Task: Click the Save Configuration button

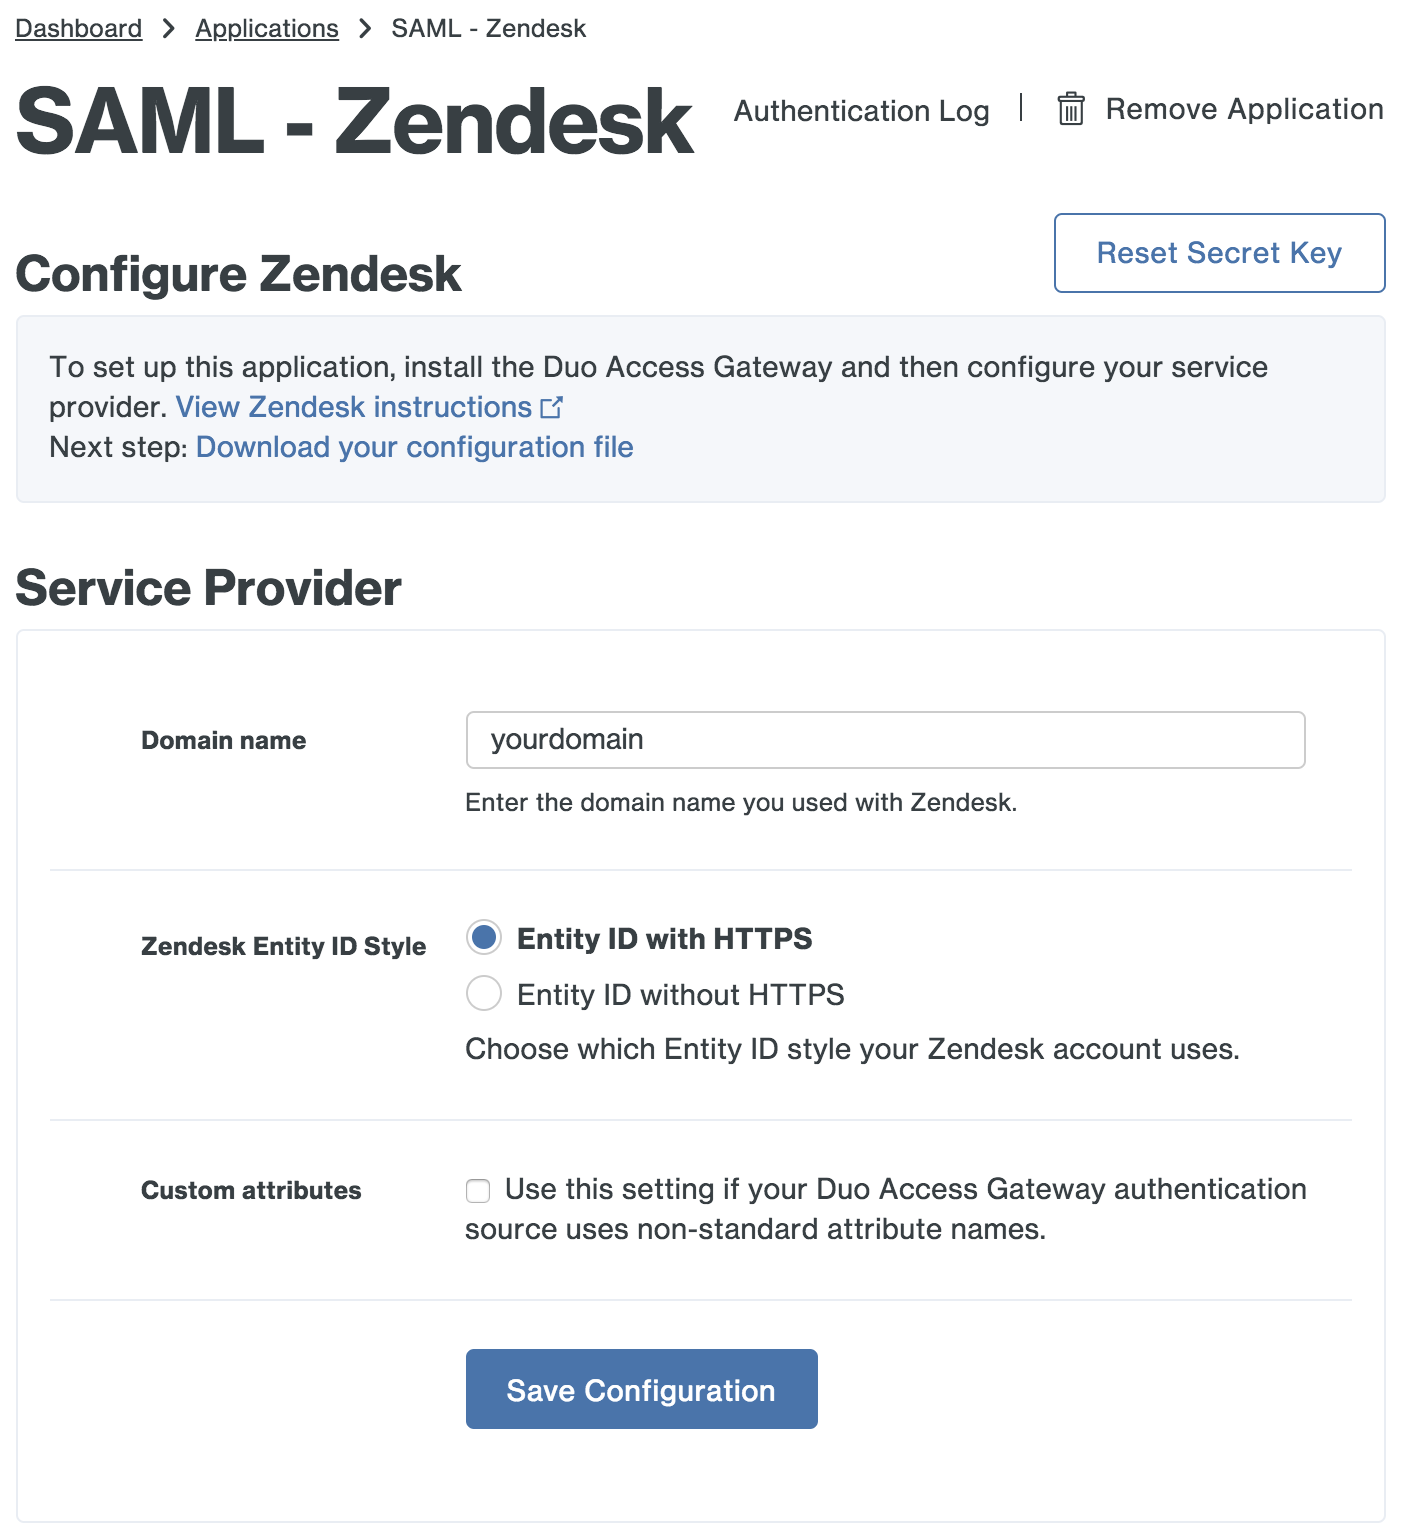Action: click(641, 1389)
